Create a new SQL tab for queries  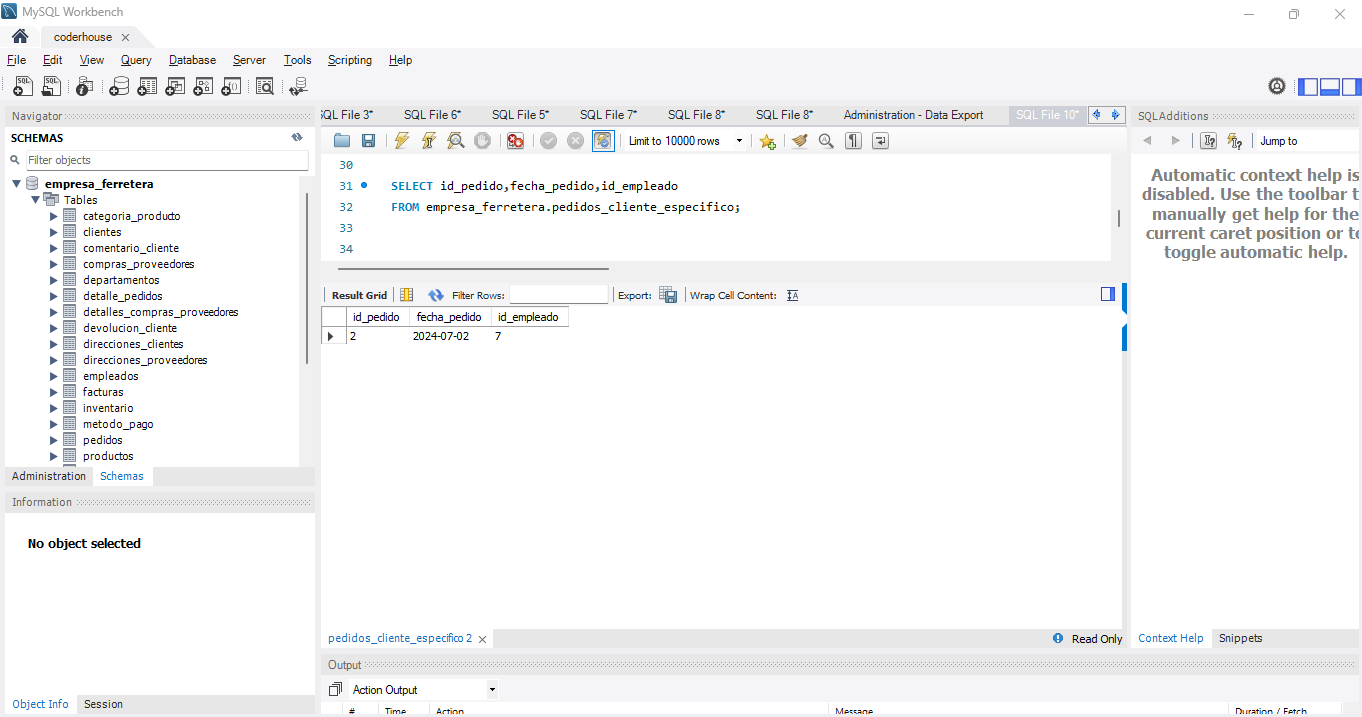point(23,87)
